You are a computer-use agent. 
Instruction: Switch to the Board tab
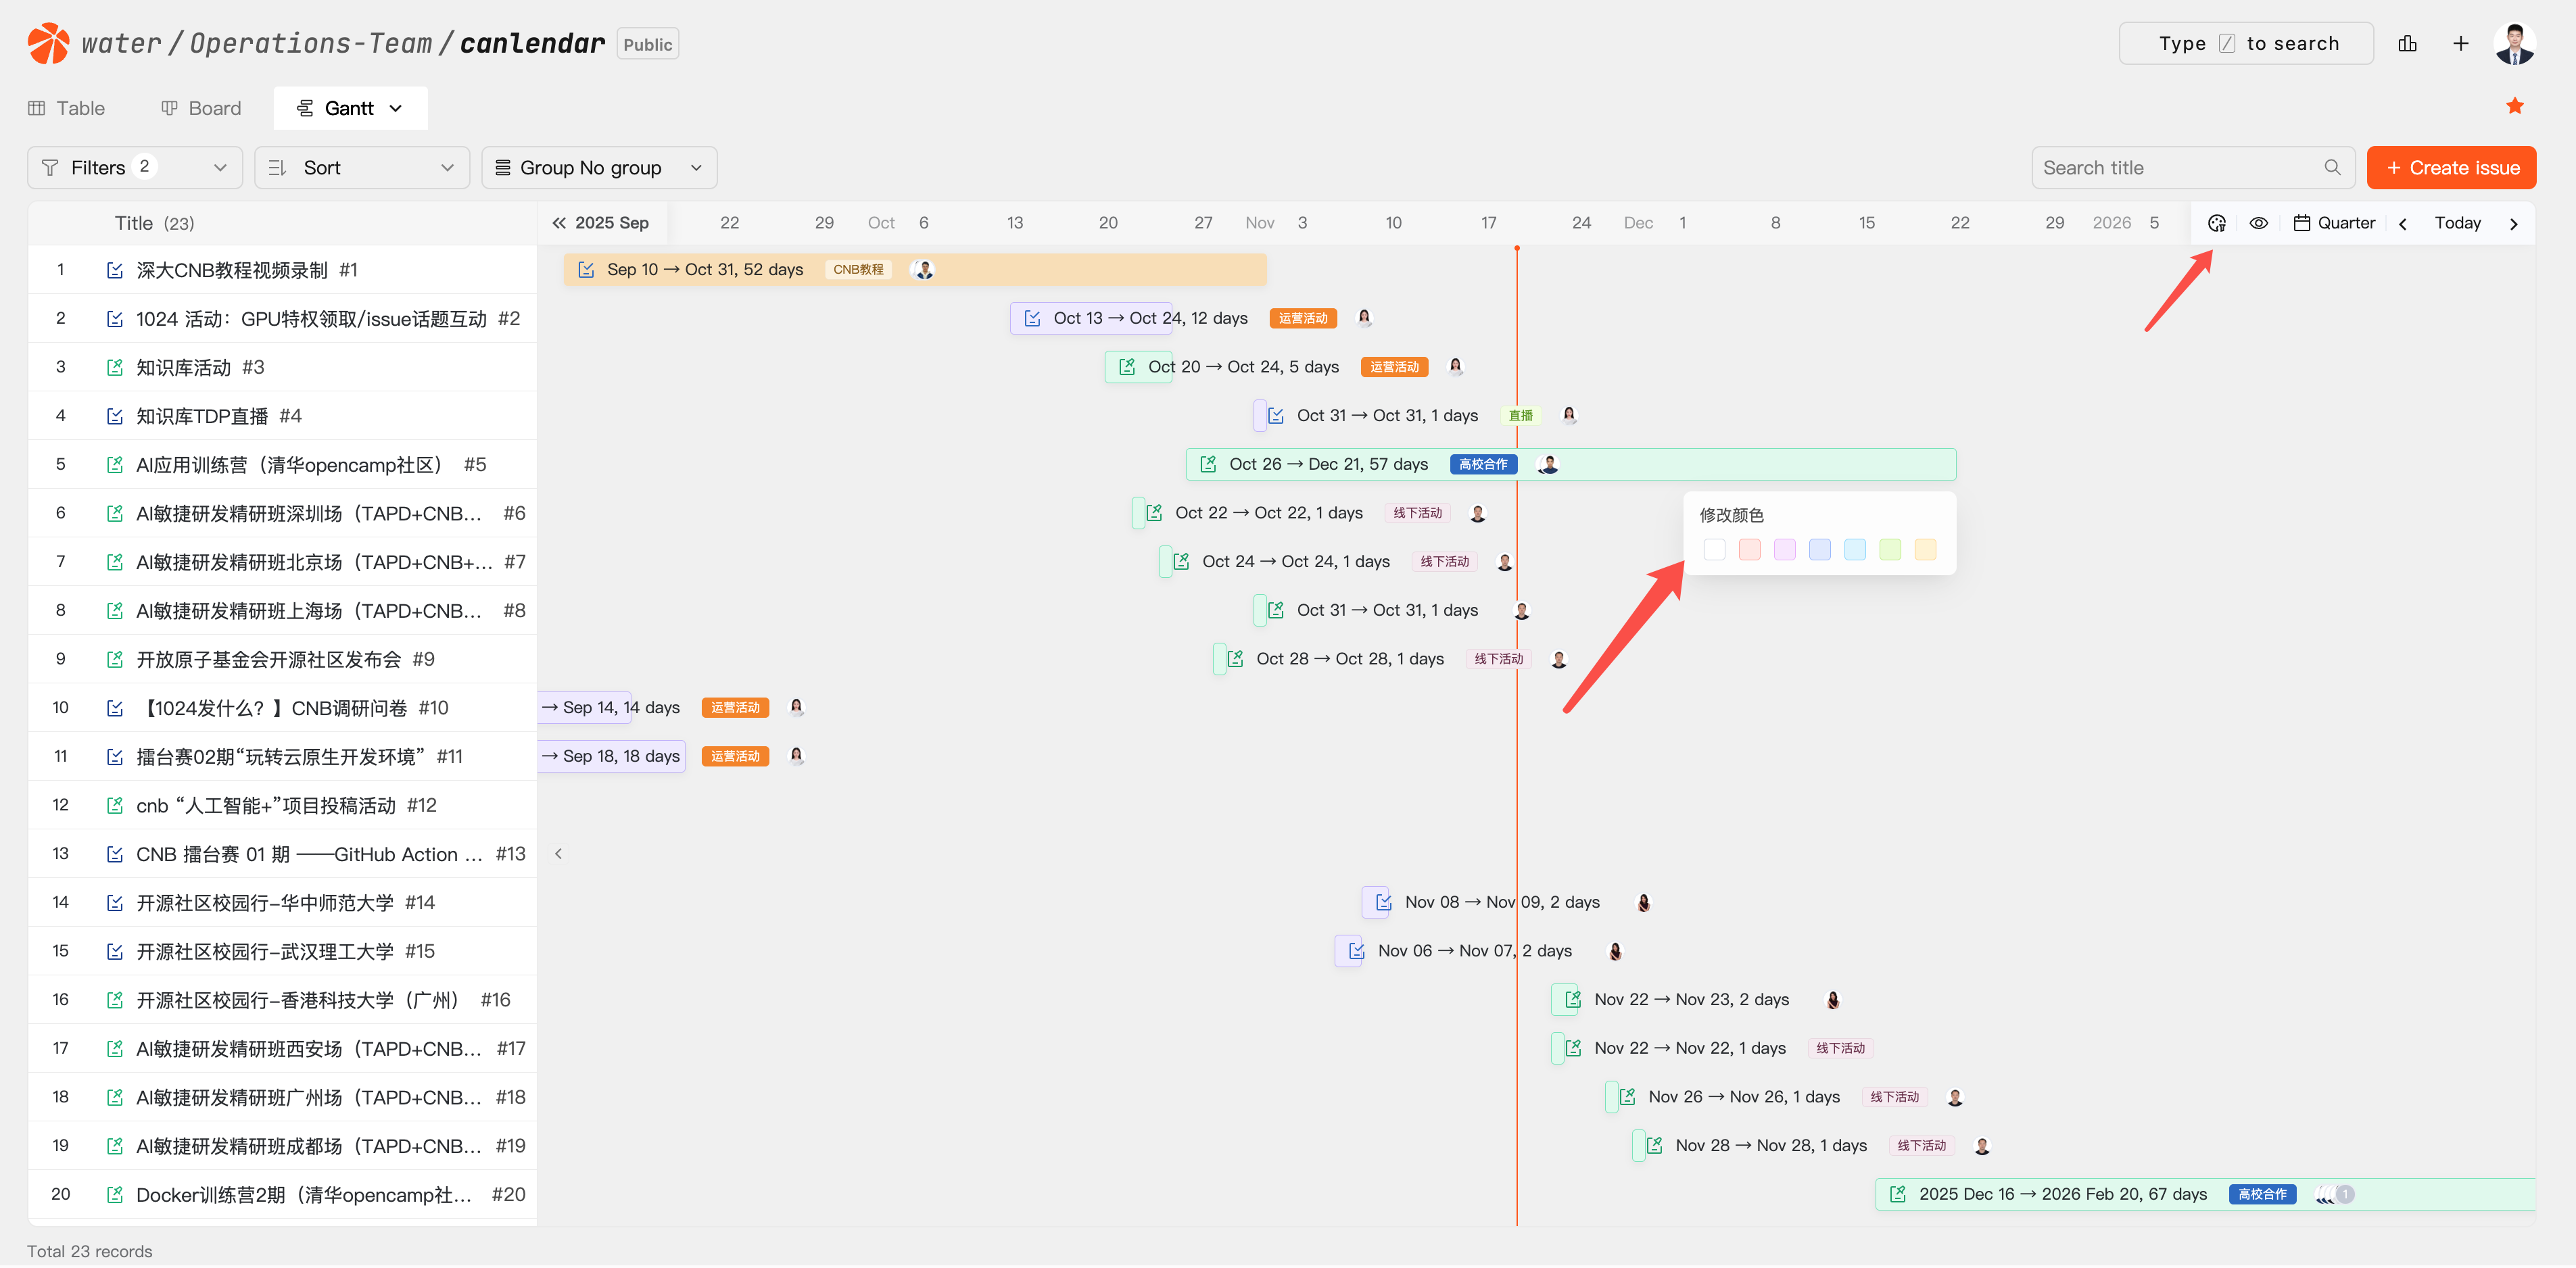tap(201, 108)
